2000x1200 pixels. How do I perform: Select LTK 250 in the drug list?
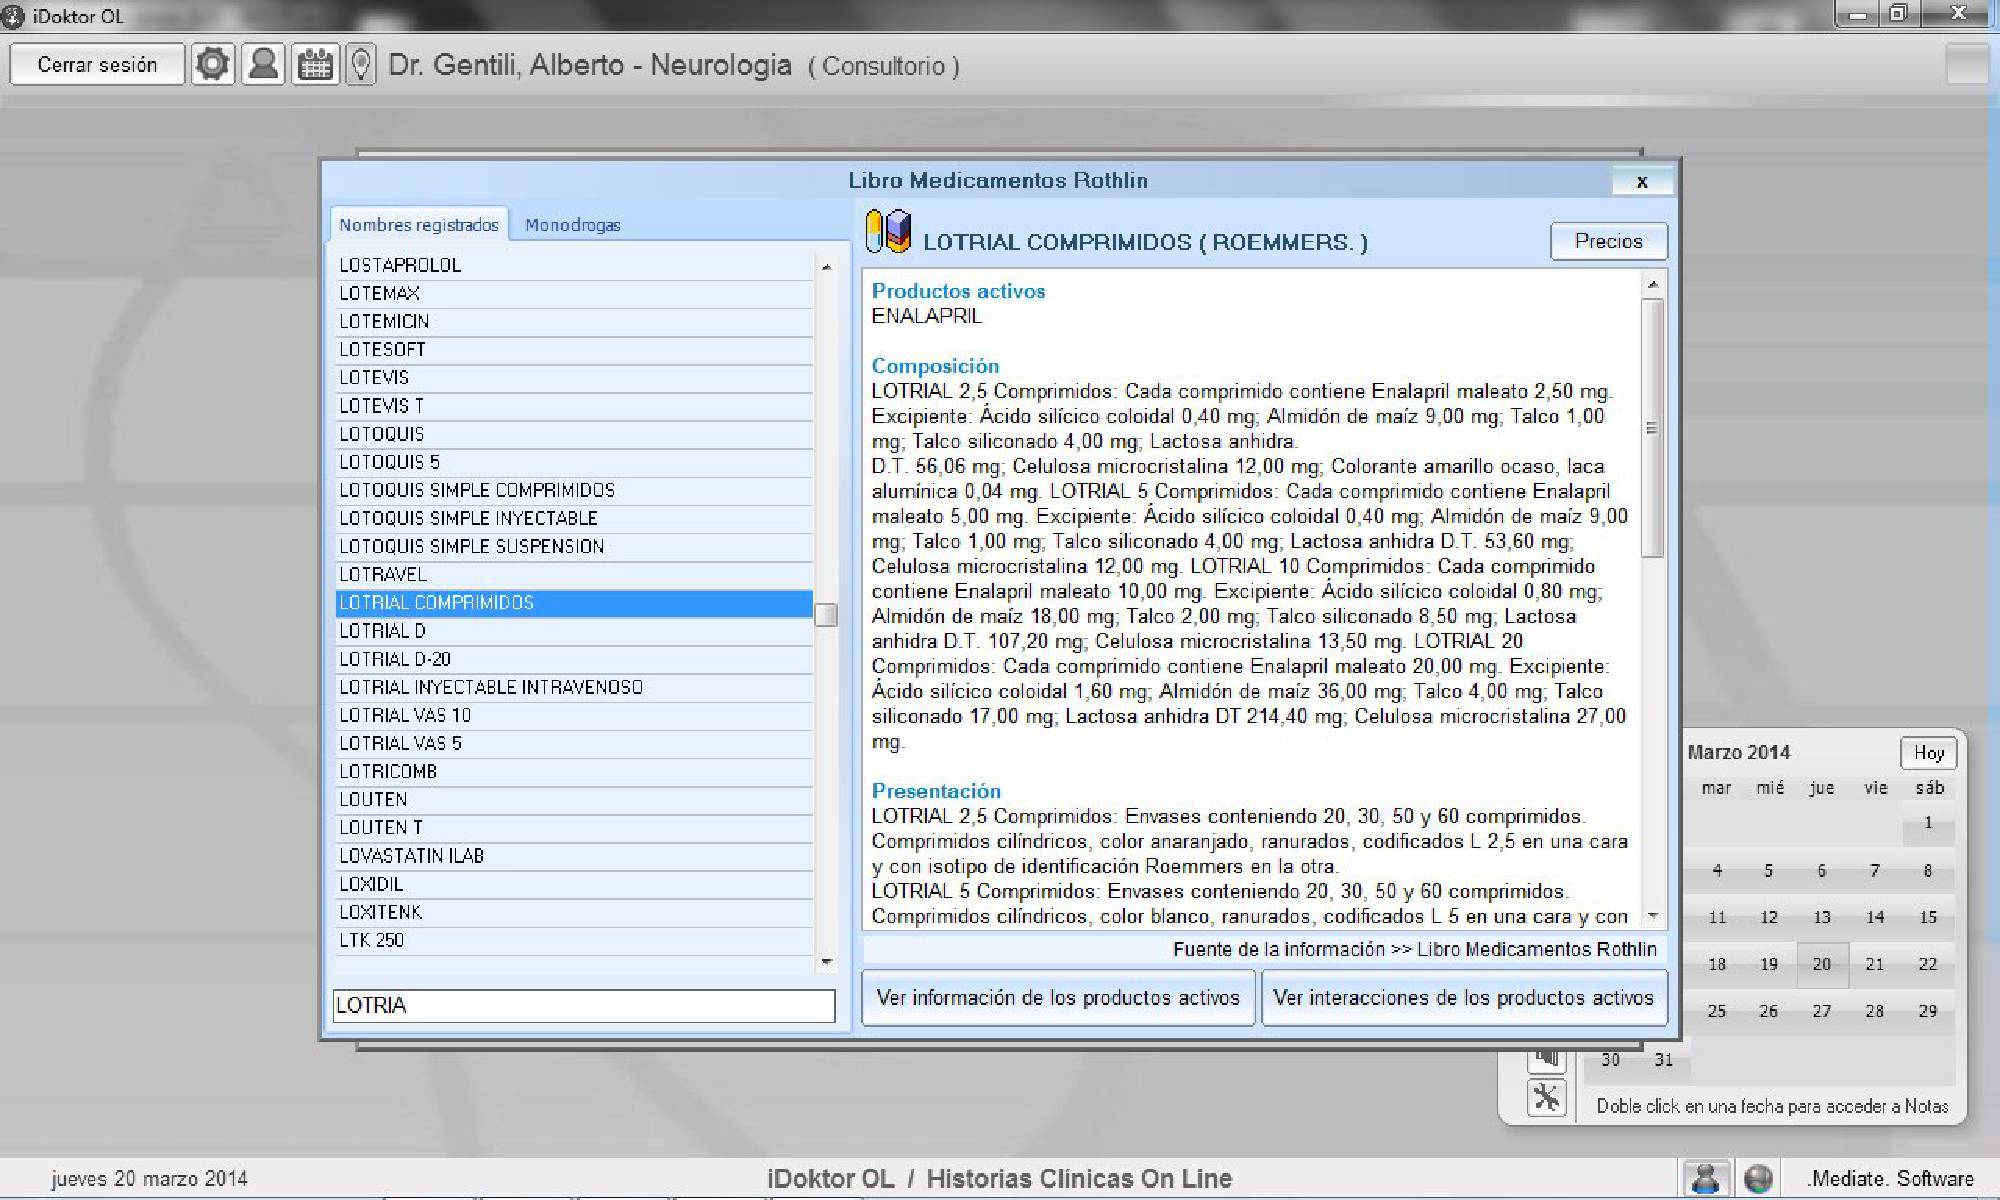(574, 940)
